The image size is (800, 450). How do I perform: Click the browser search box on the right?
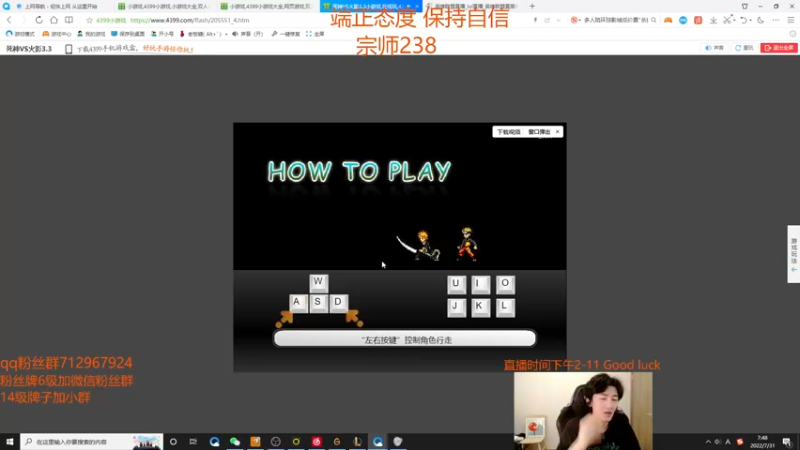tap(615, 20)
